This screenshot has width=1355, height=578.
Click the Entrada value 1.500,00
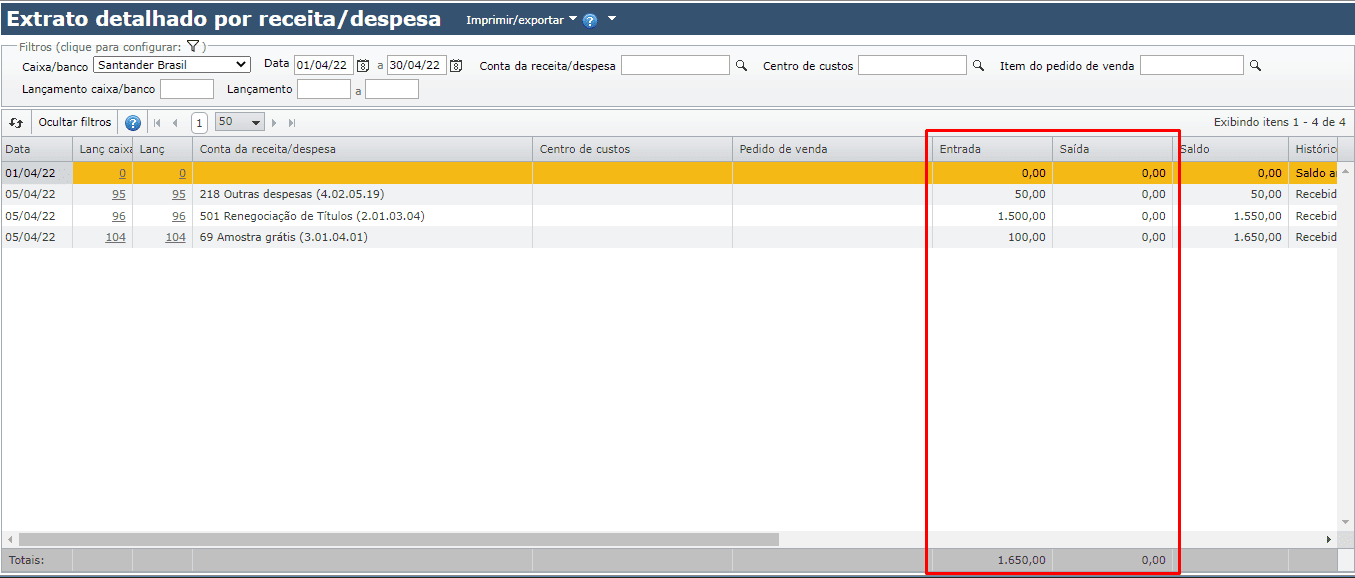tap(1021, 216)
